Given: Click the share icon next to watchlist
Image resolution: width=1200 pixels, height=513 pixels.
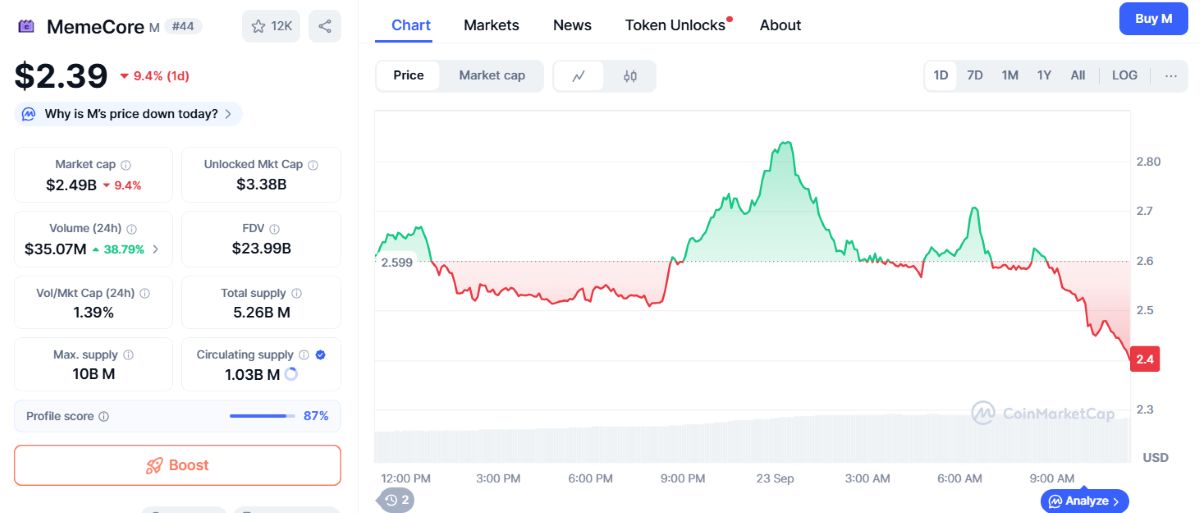Looking at the screenshot, I should click(325, 26).
